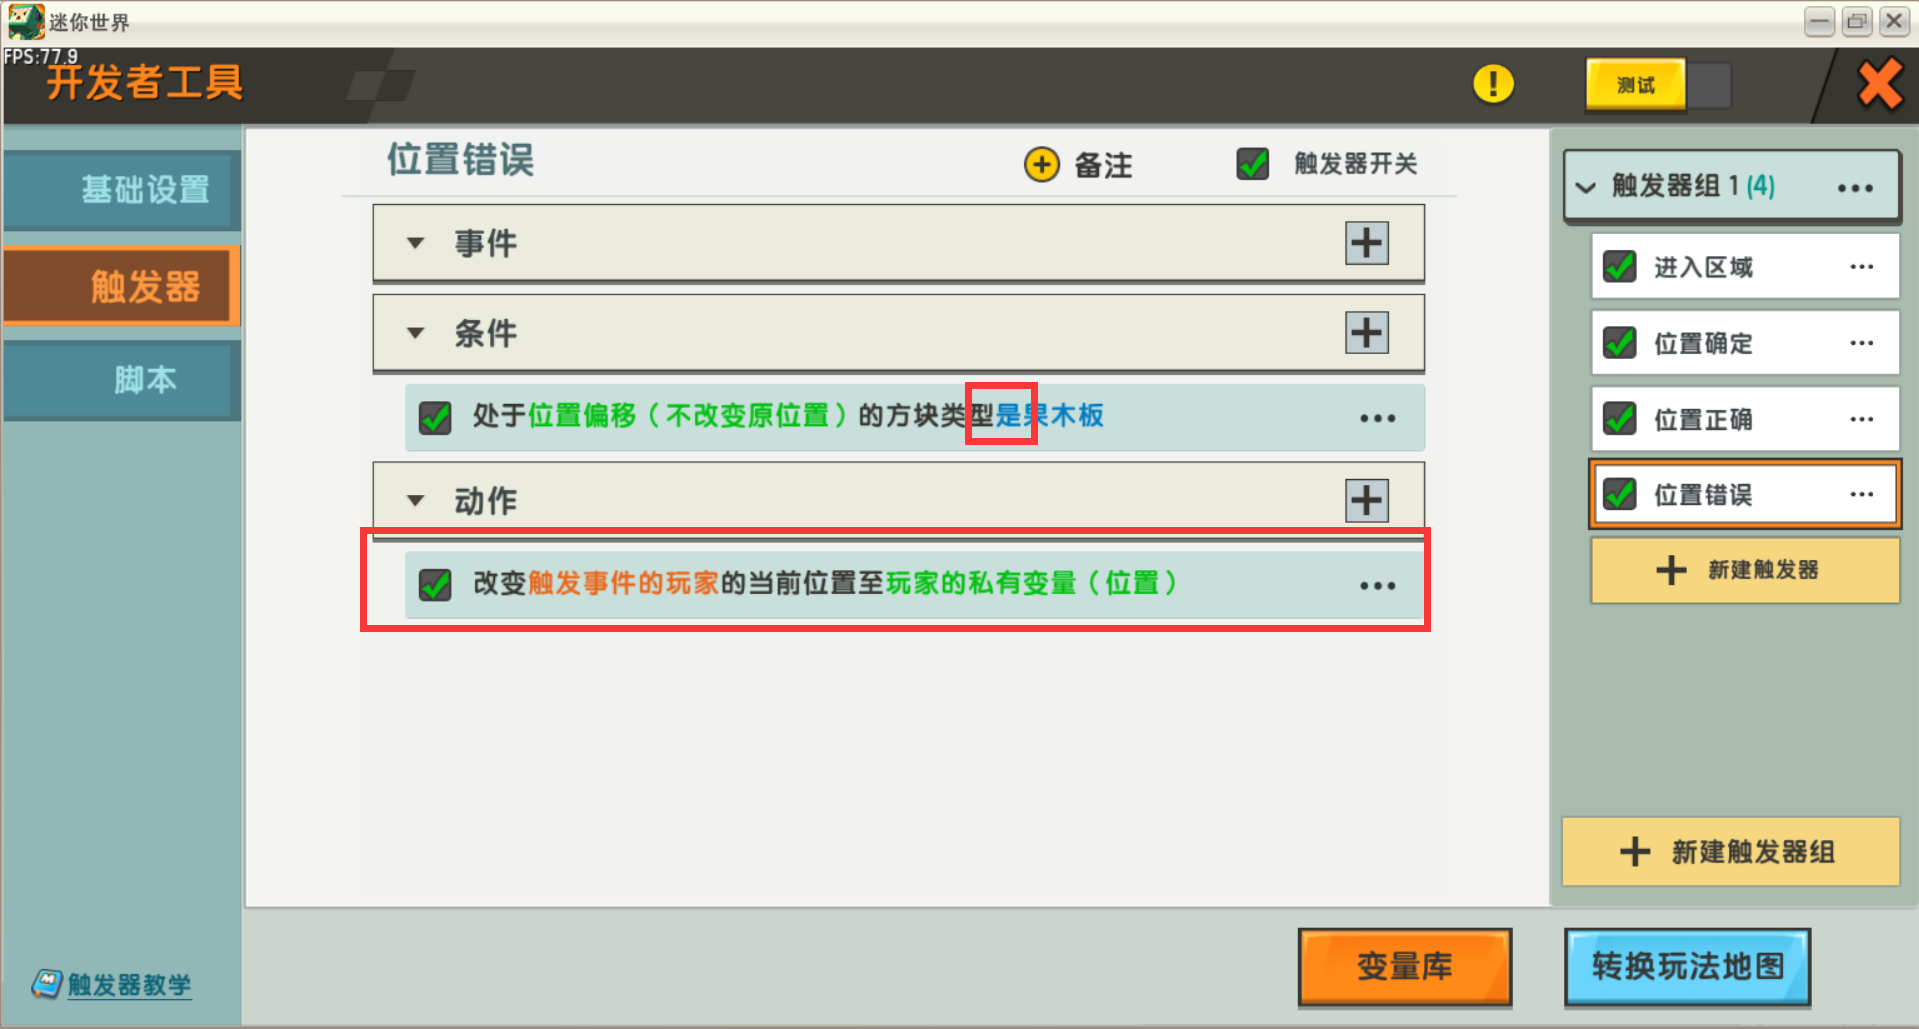This screenshot has height=1029, width=1919.
Task: Open more options for 改变 action row
Action: (1378, 585)
